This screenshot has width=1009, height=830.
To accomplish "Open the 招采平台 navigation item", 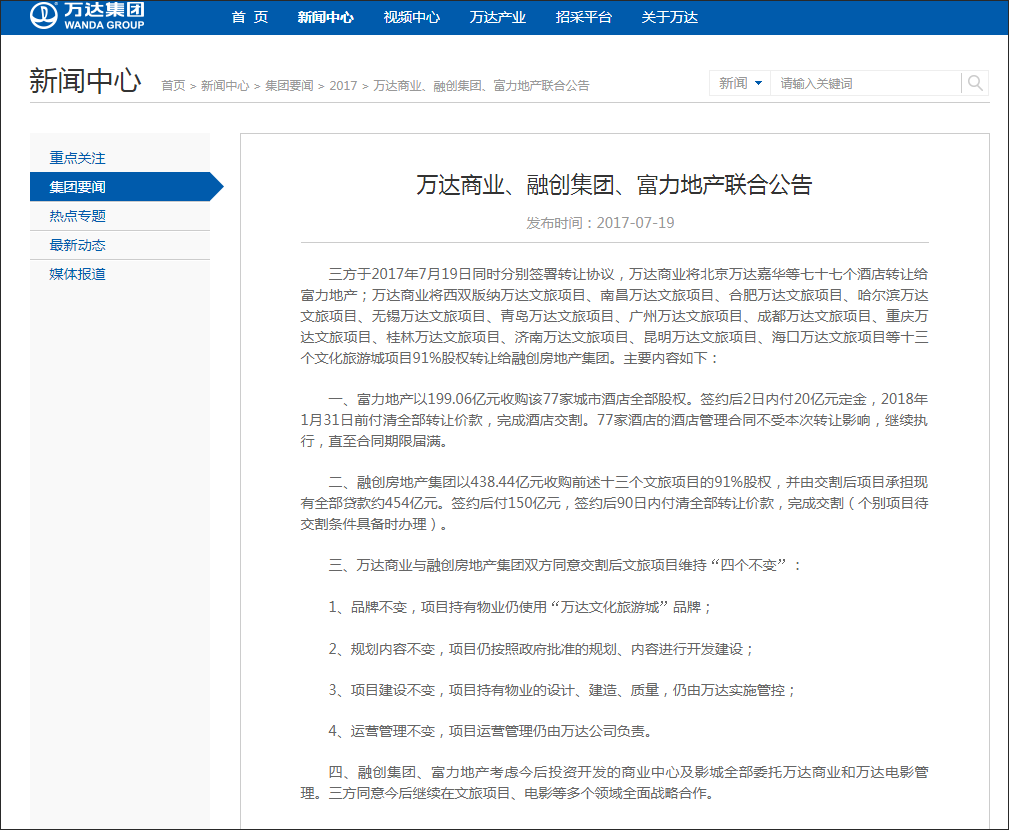I will click(583, 17).
